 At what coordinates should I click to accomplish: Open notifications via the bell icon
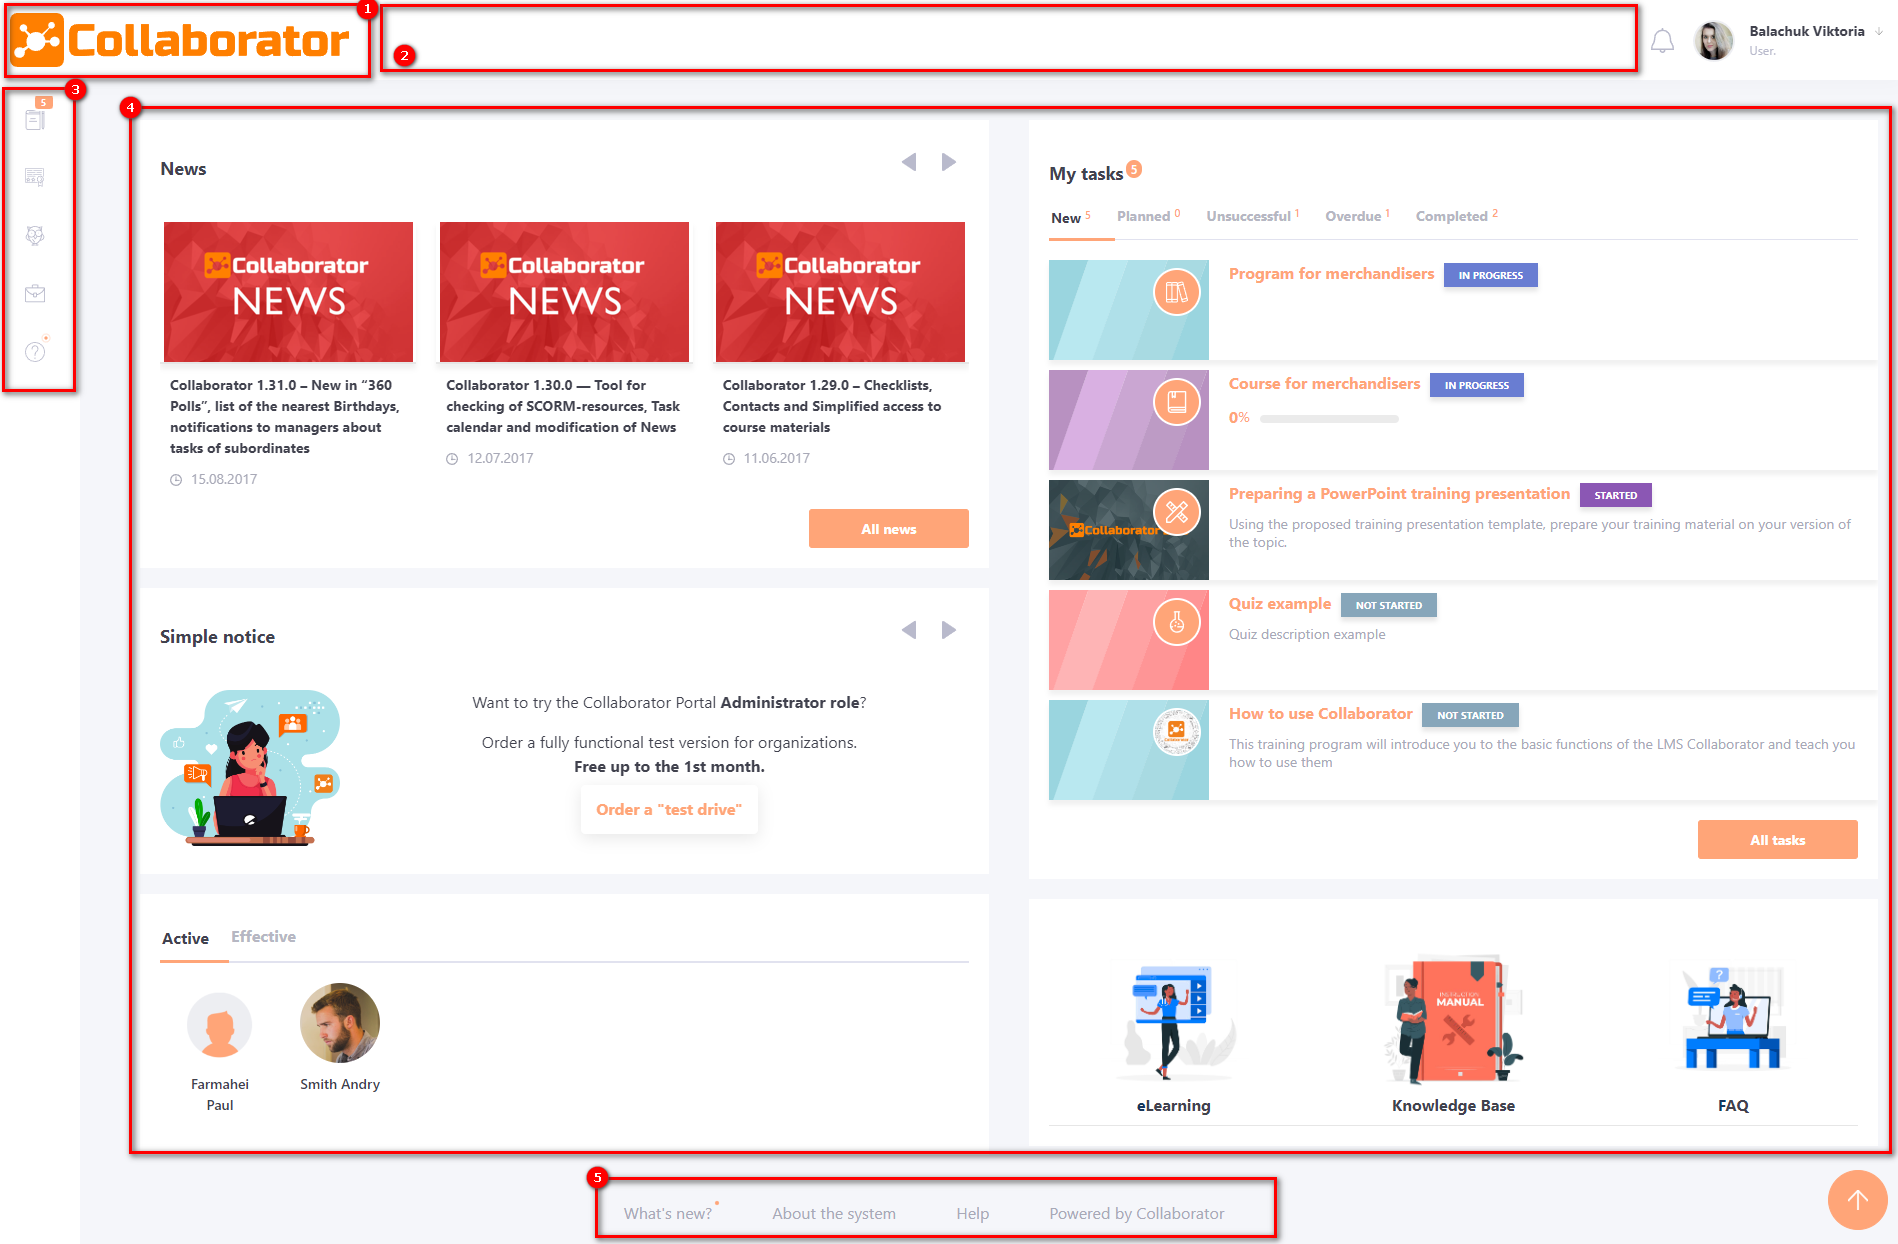click(x=1662, y=41)
